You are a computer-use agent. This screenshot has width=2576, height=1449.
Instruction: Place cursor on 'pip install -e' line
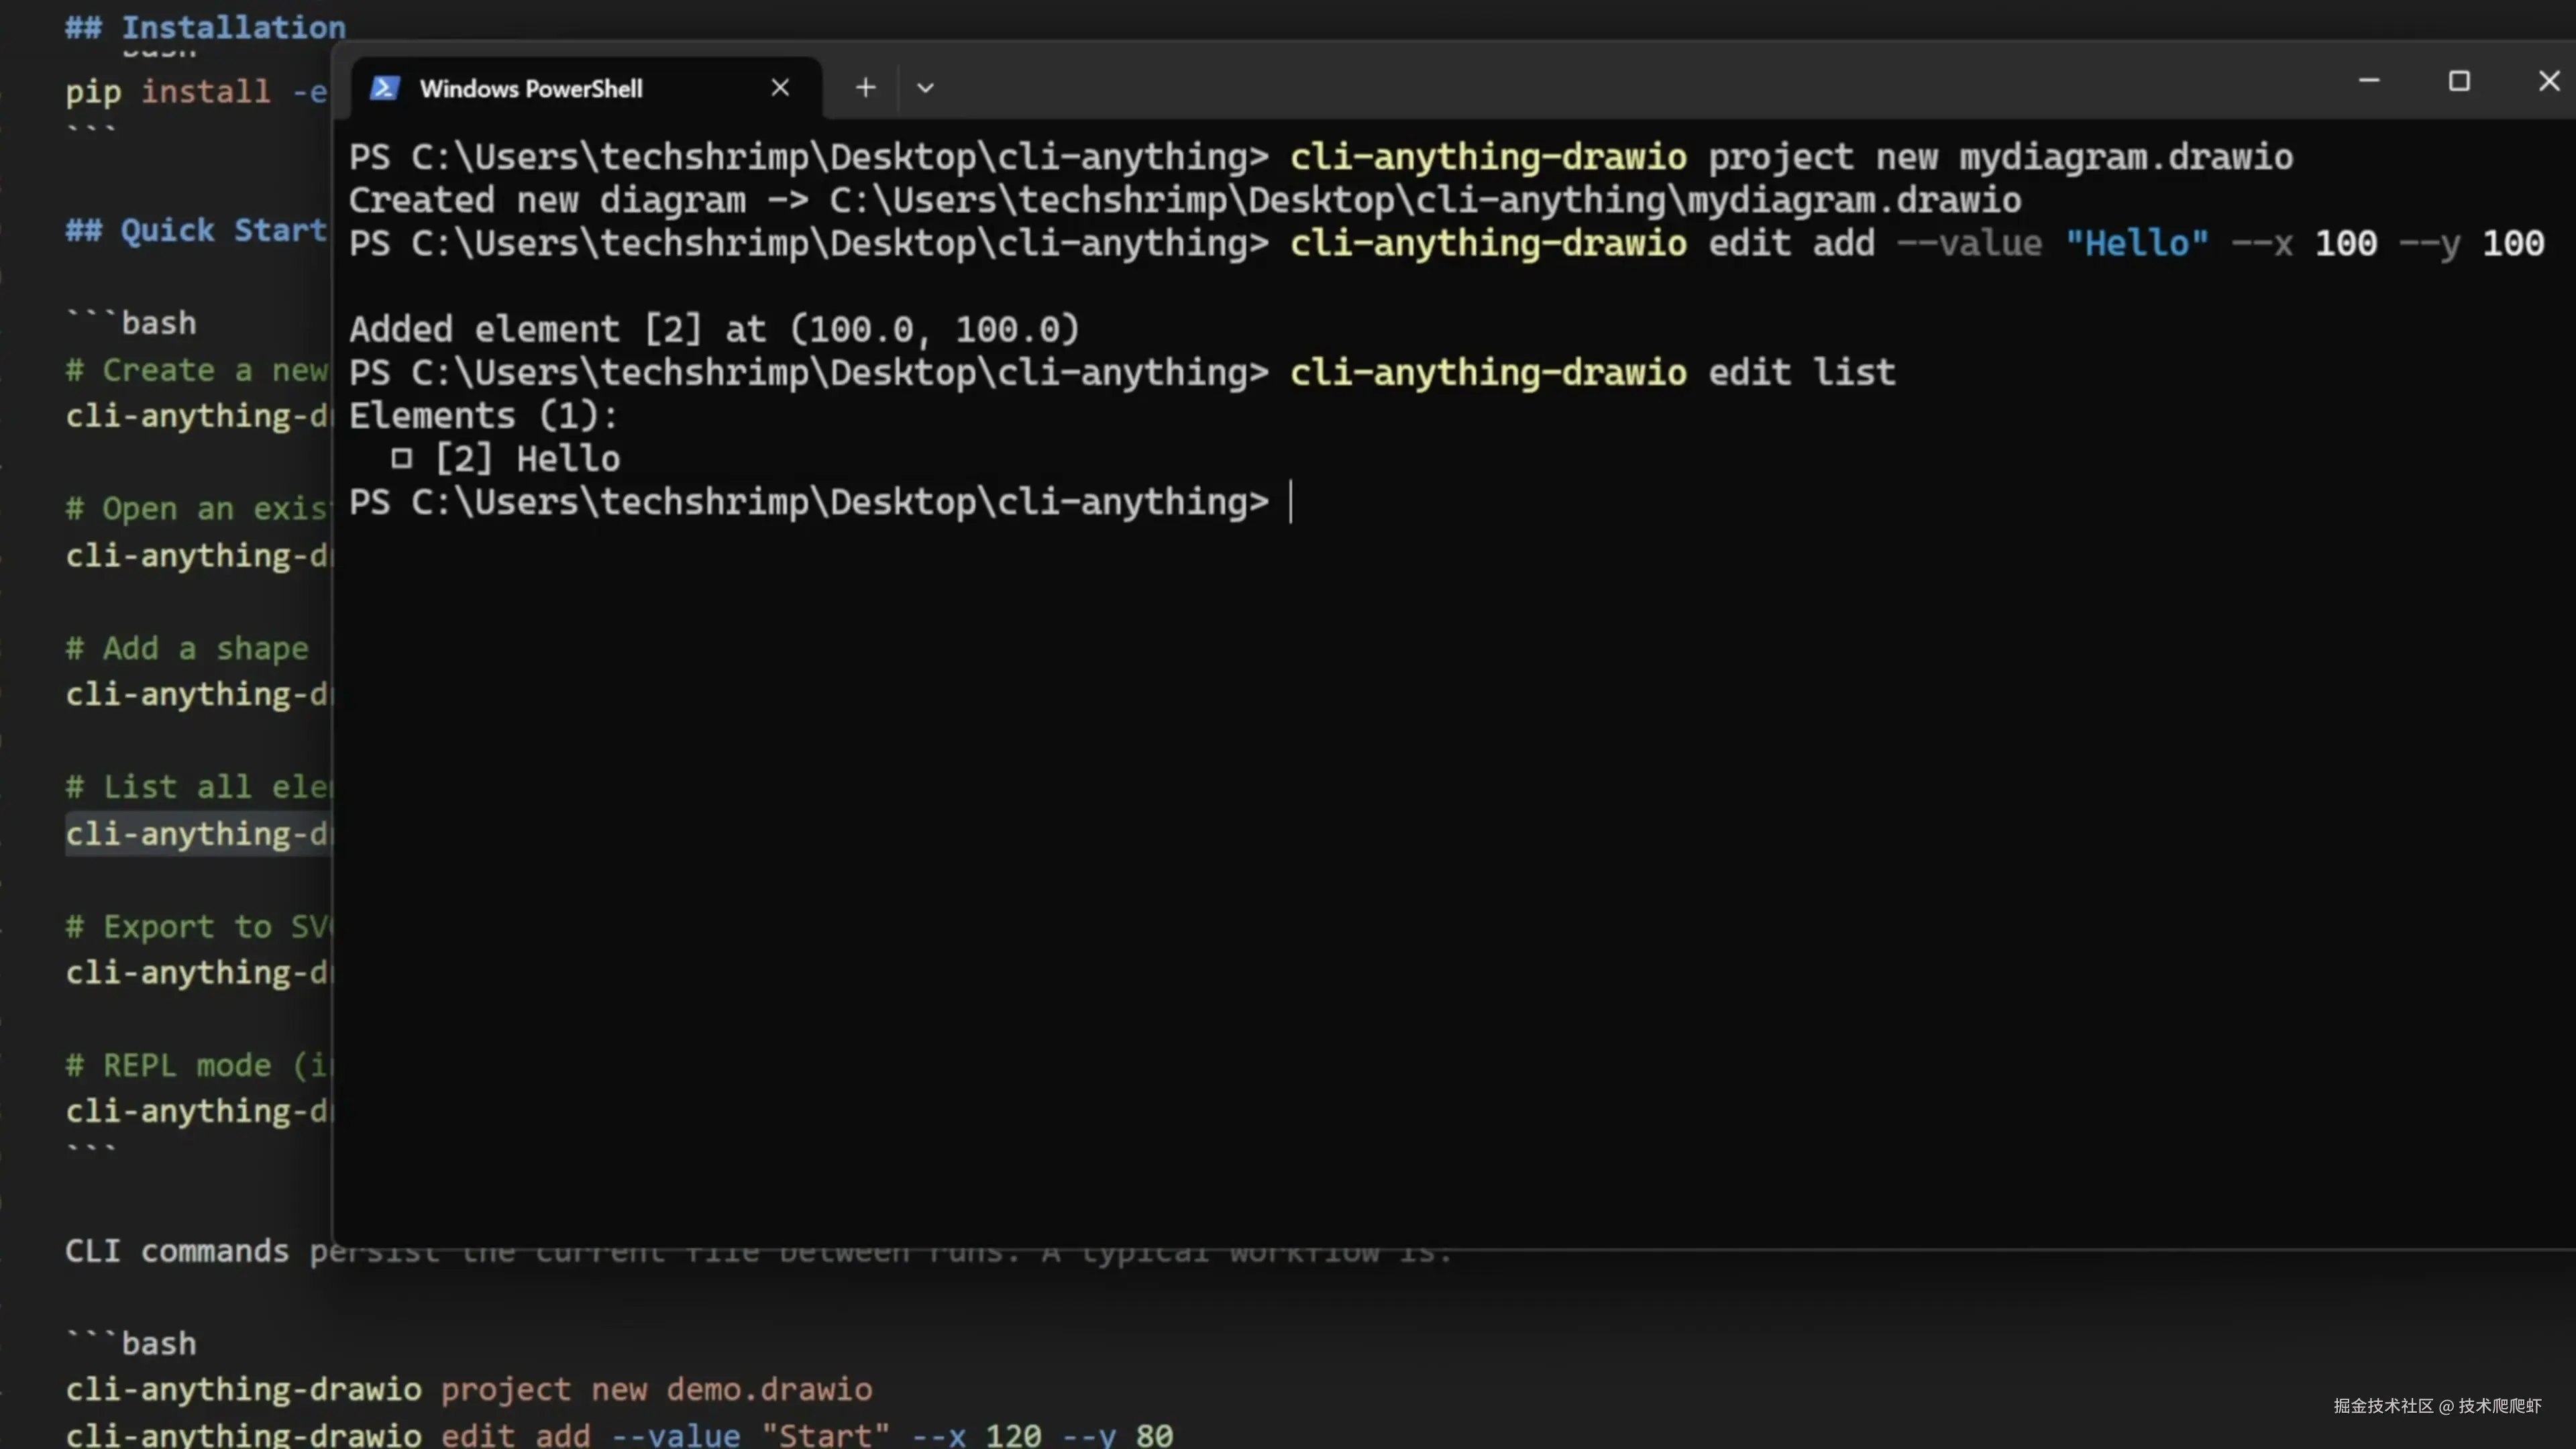pyautogui.click(x=196, y=92)
